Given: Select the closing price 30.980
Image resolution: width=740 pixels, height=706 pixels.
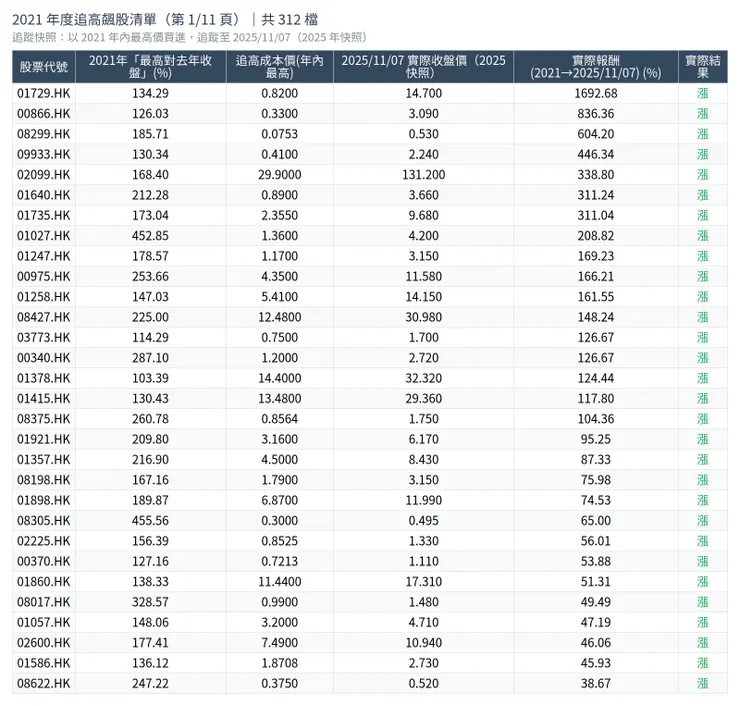Looking at the screenshot, I should [x=423, y=317].
